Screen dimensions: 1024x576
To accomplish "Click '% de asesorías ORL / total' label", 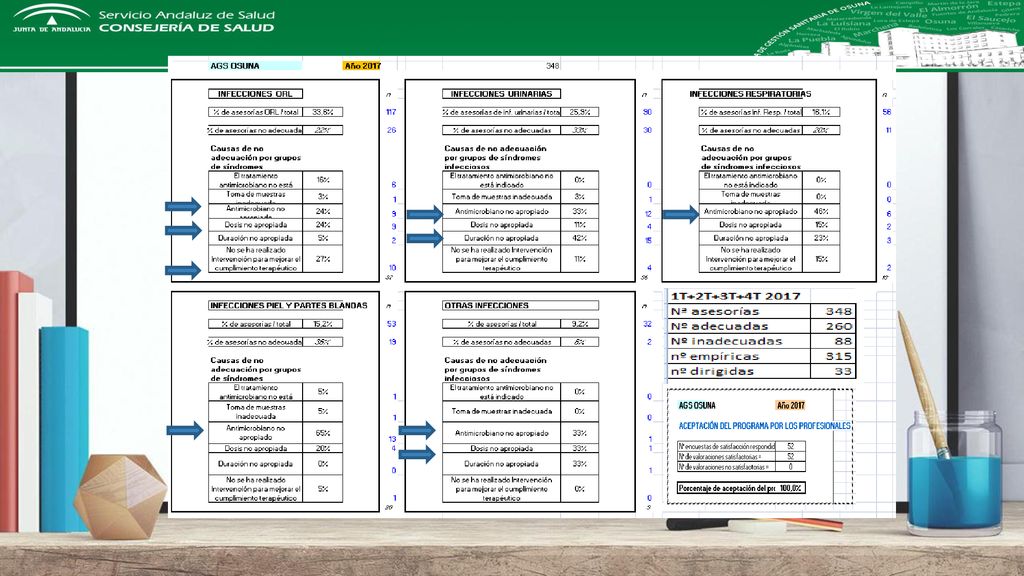I will (255, 112).
